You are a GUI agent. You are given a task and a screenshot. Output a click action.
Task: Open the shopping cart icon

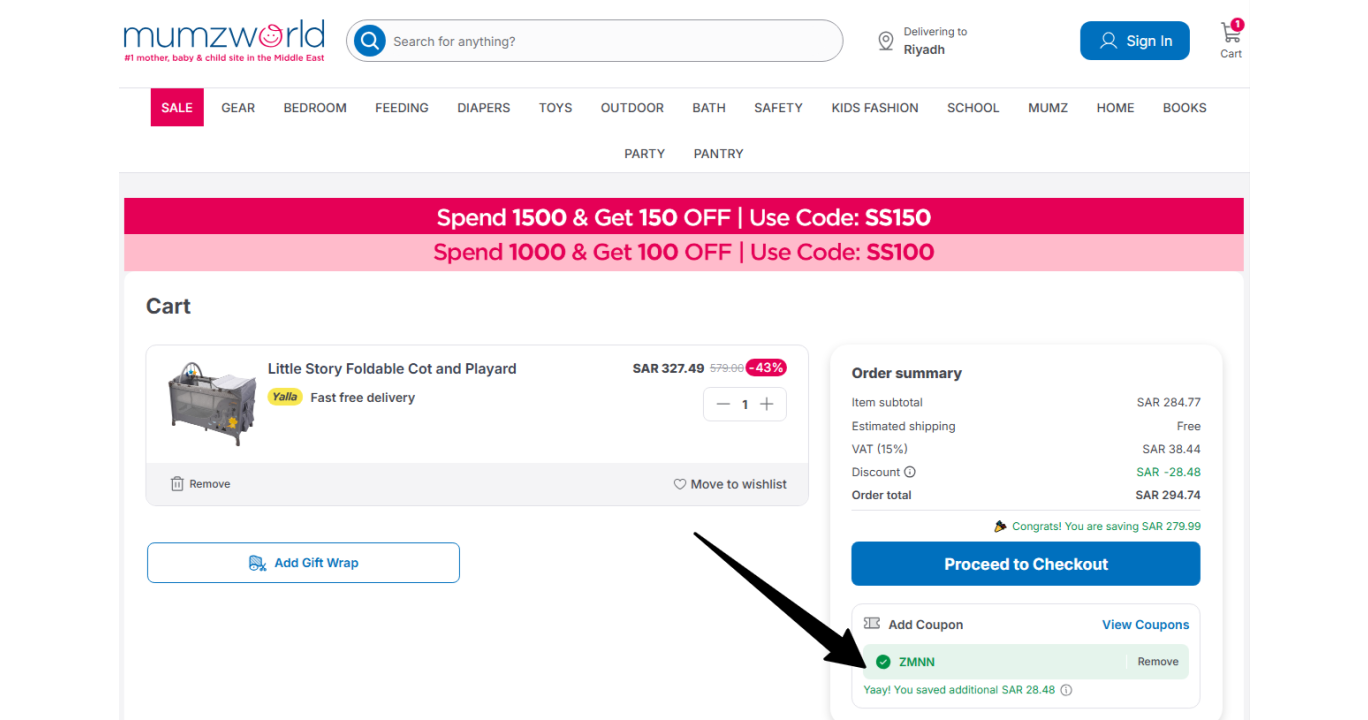coord(1231,34)
